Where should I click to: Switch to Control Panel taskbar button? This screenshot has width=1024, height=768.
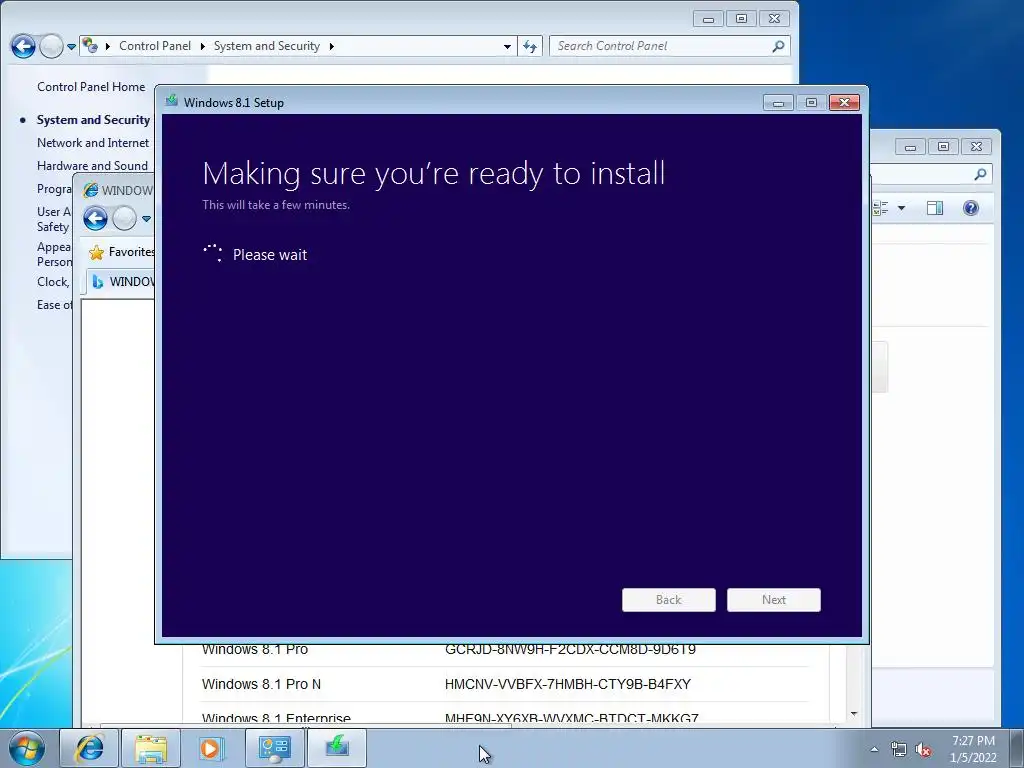click(x=275, y=748)
